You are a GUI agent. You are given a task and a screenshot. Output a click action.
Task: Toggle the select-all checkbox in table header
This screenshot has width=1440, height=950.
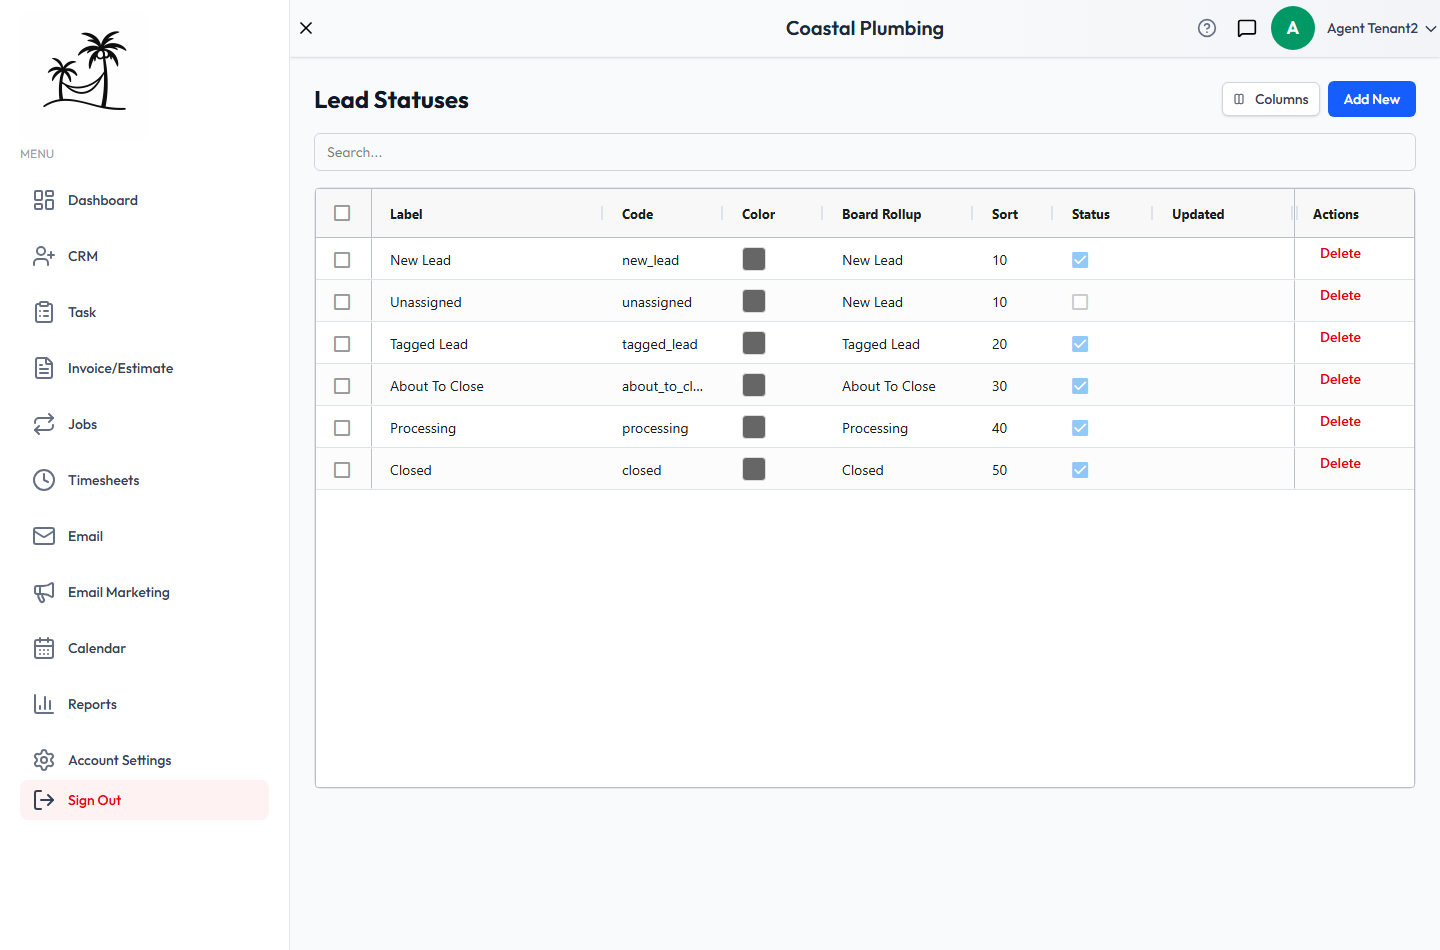click(x=342, y=213)
